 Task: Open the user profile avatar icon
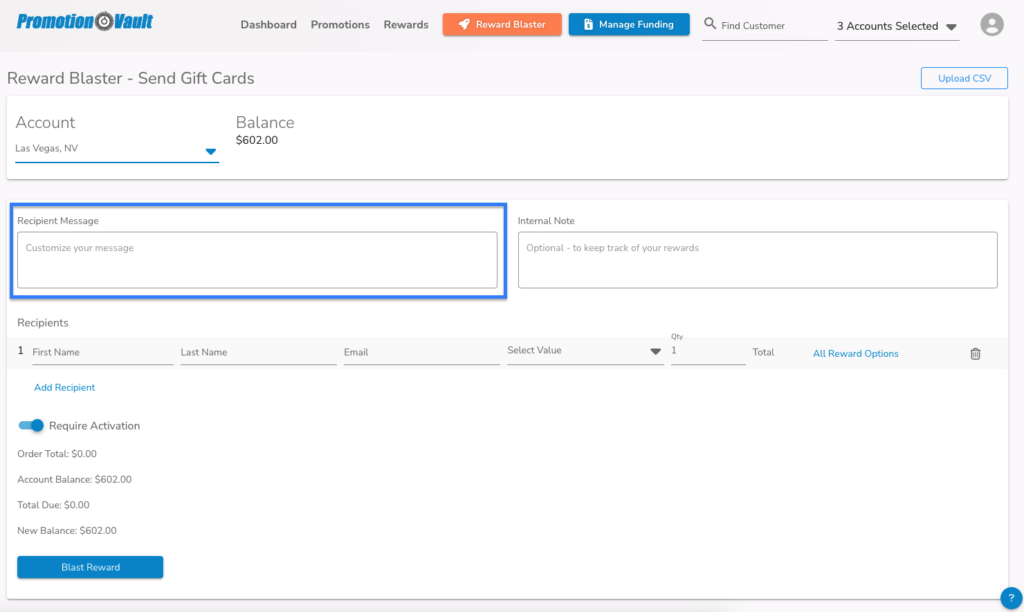click(991, 25)
